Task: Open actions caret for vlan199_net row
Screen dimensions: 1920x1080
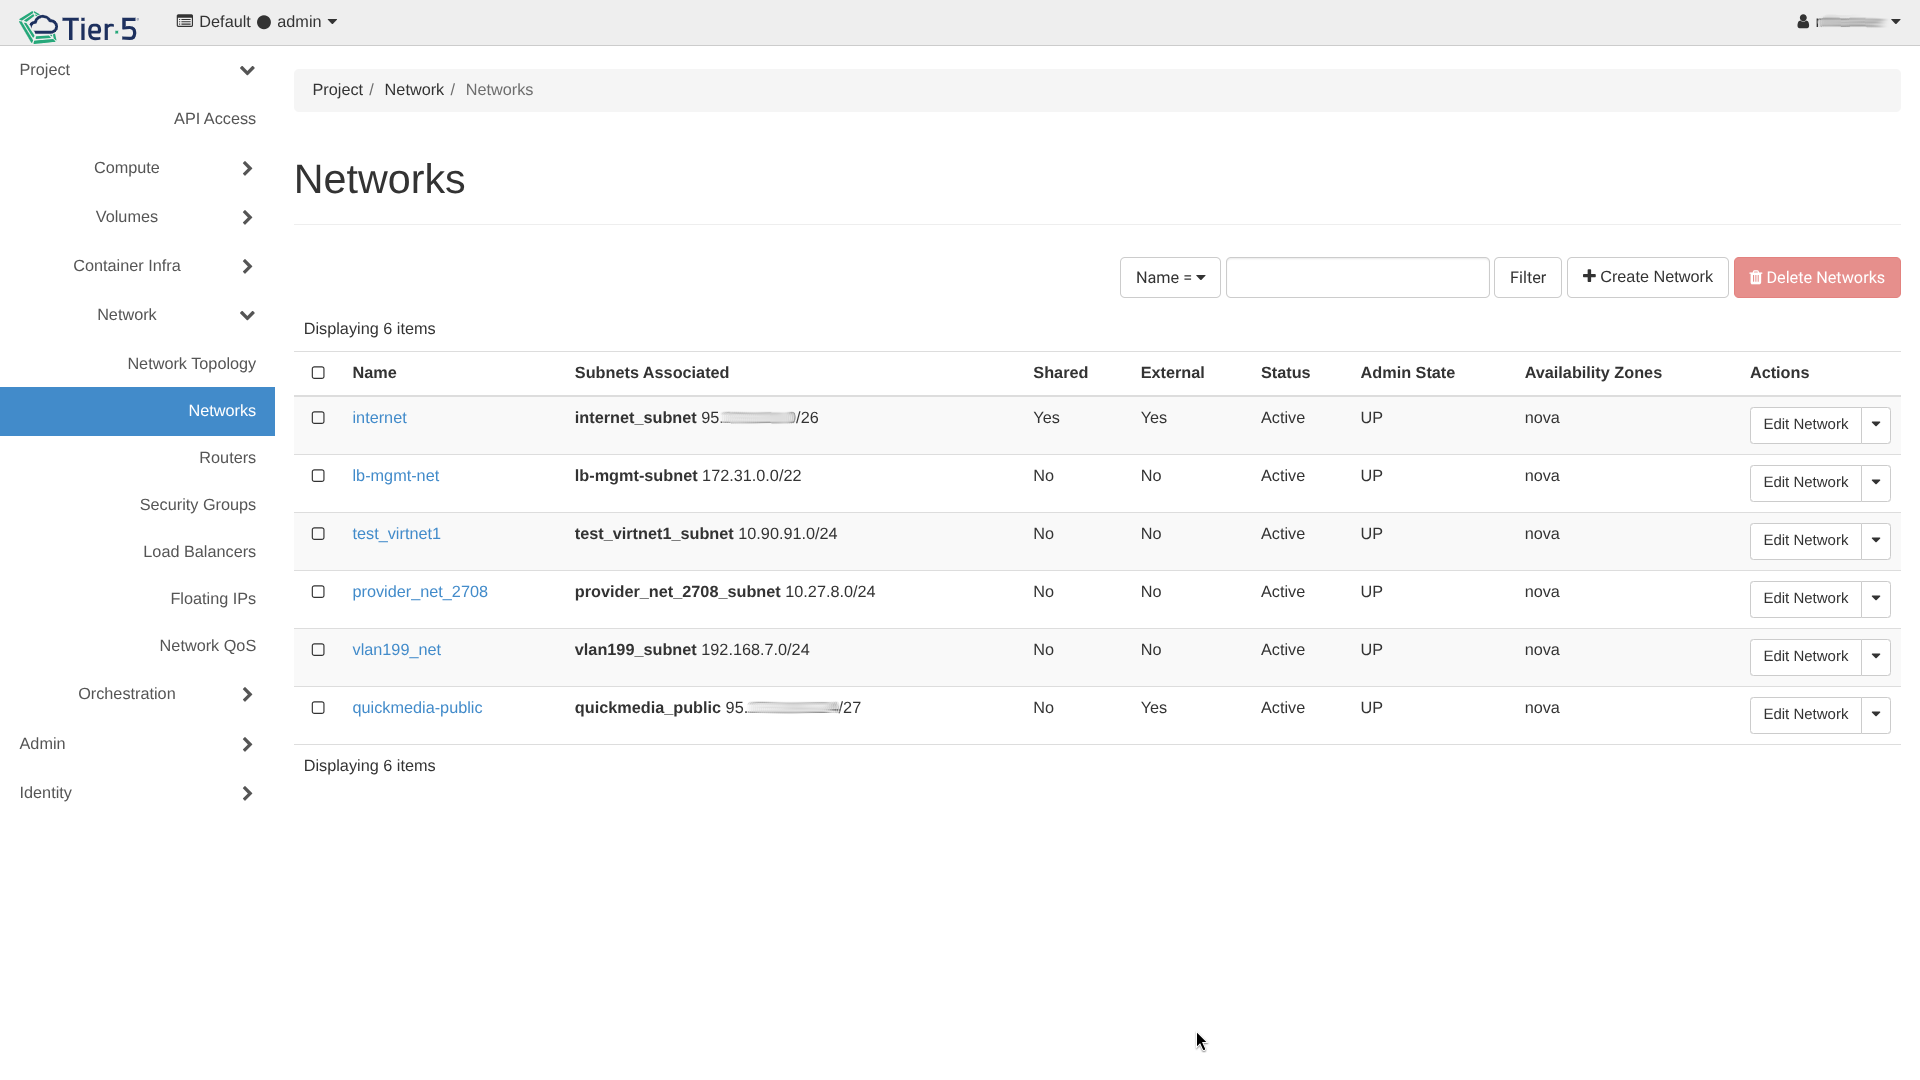Action: [x=1875, y=657]
